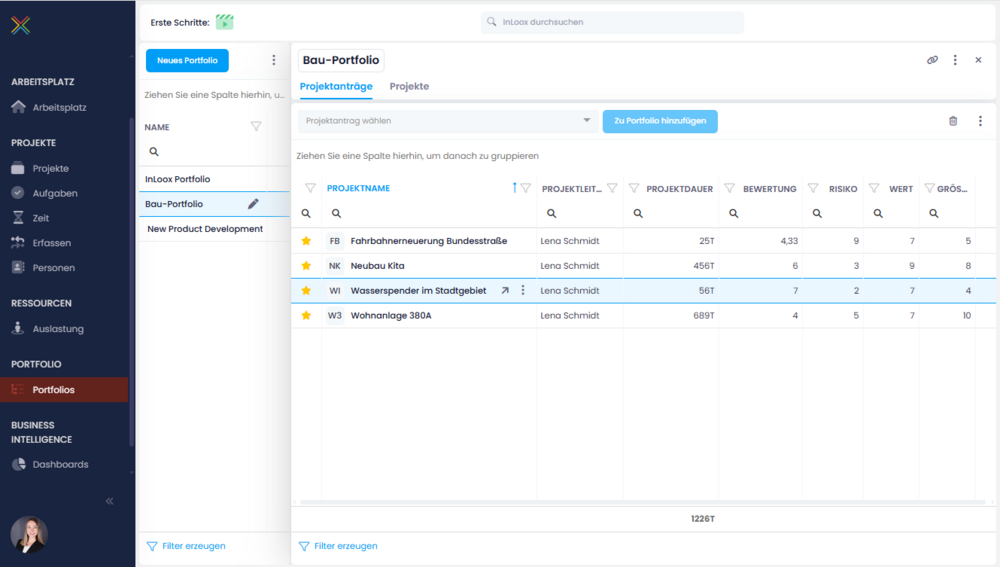Click the Neues Portfolio button

click(x=187, y=60)
